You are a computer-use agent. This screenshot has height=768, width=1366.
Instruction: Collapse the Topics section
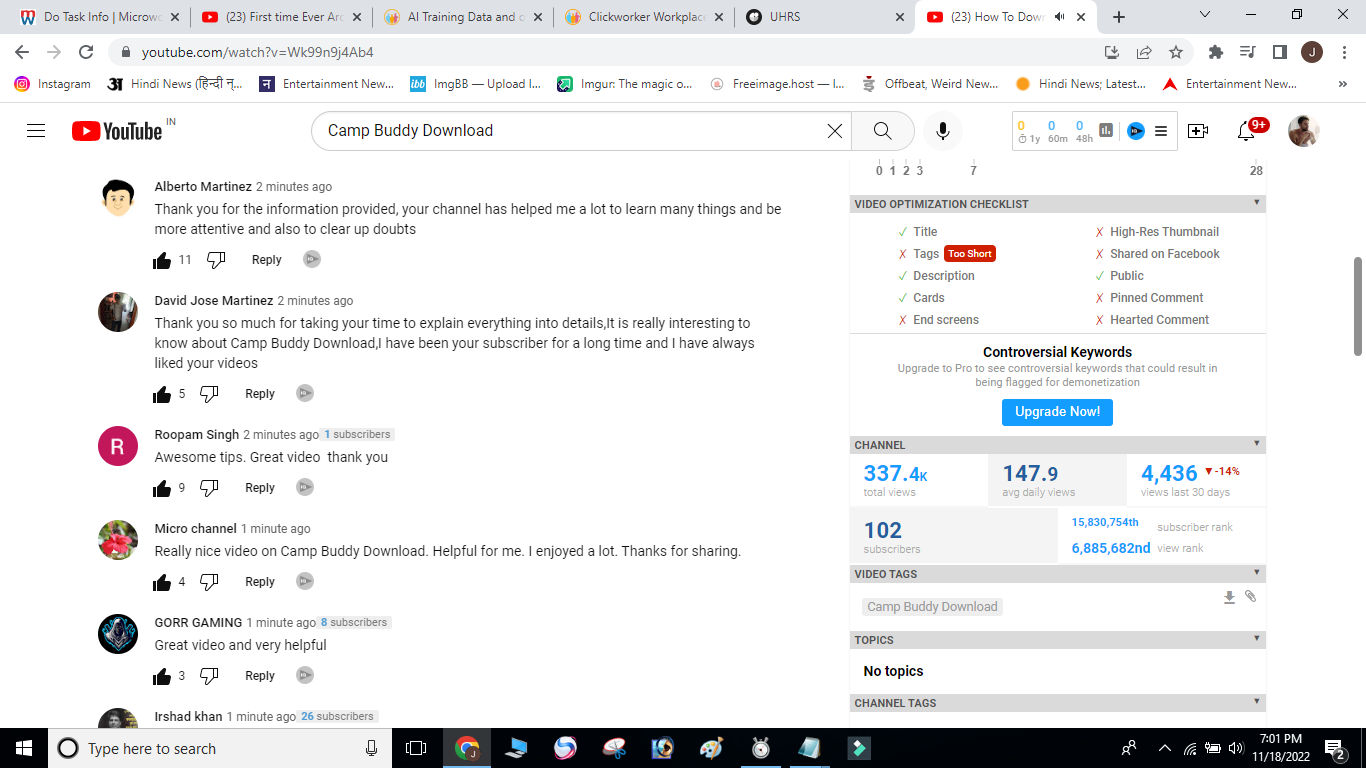1257,639
